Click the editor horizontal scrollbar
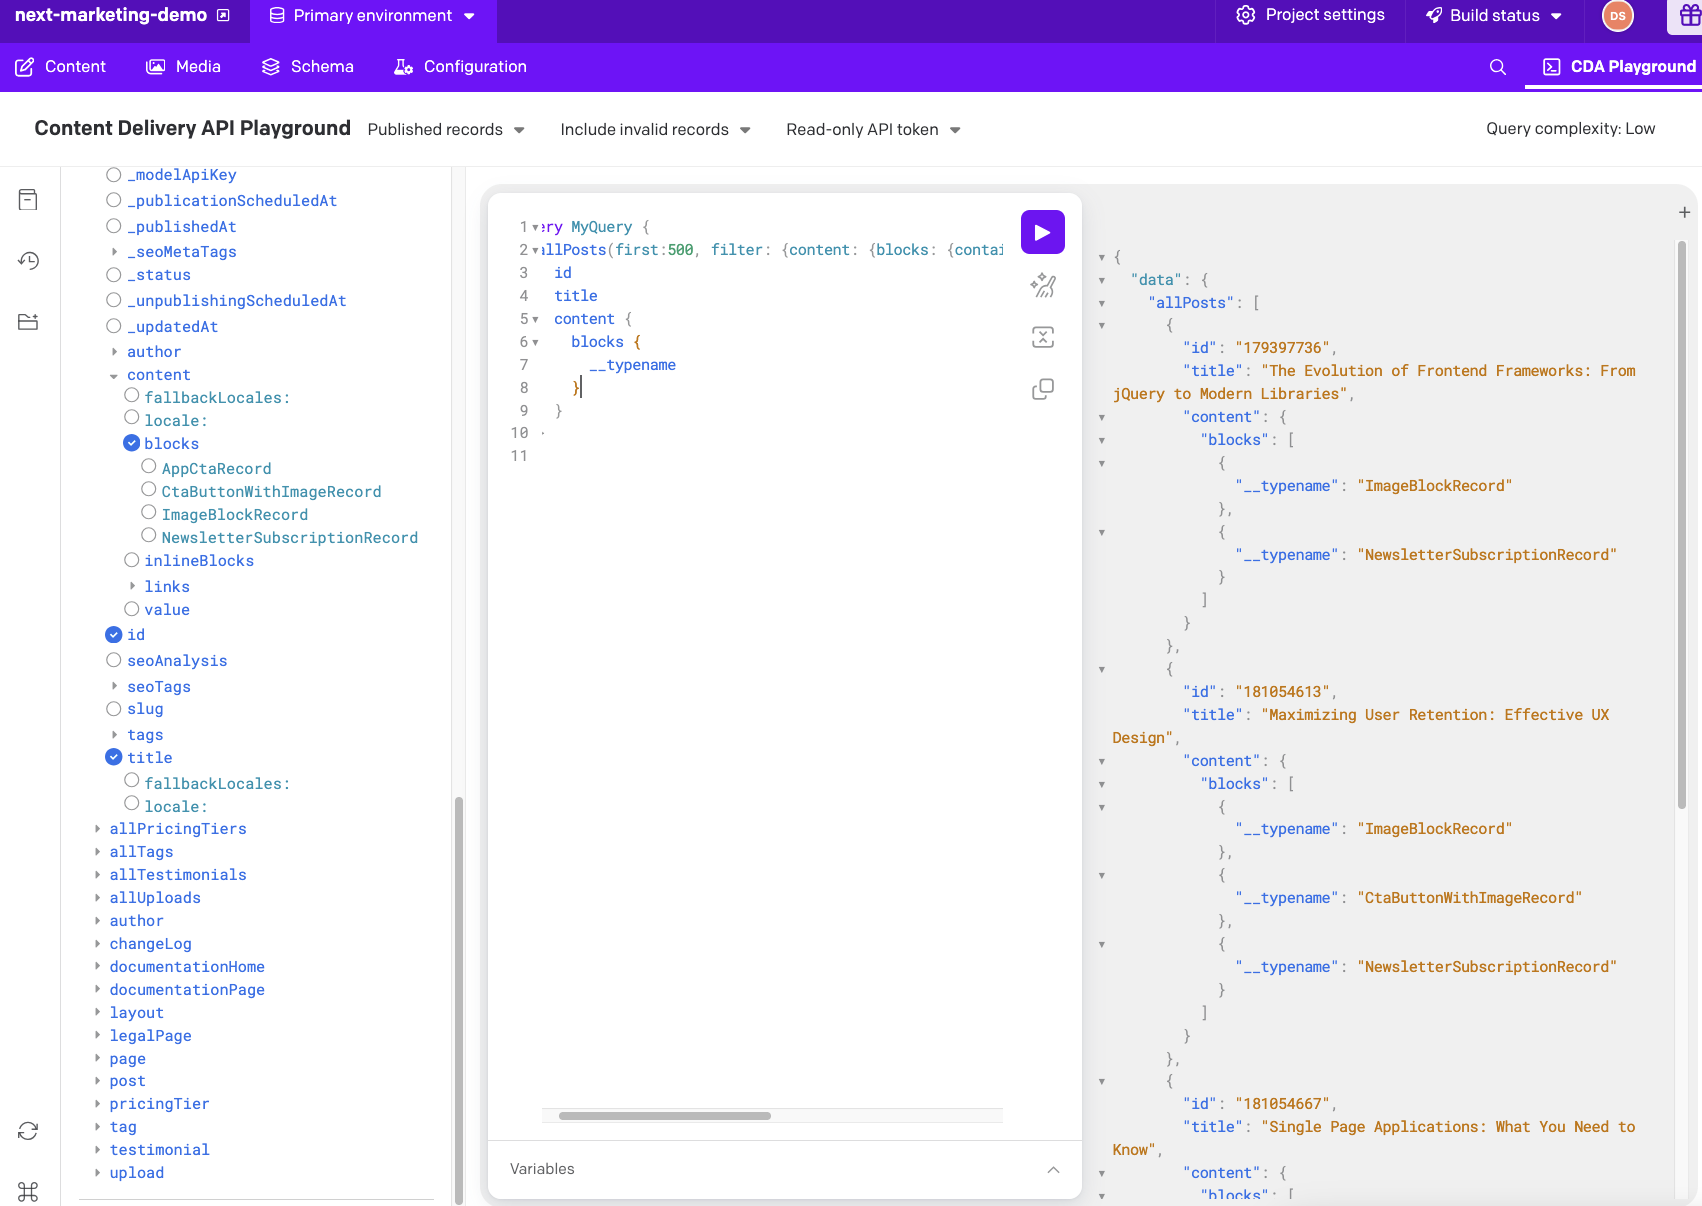Screen dimensions: 1702x1206 click(x=665, y=1116)
